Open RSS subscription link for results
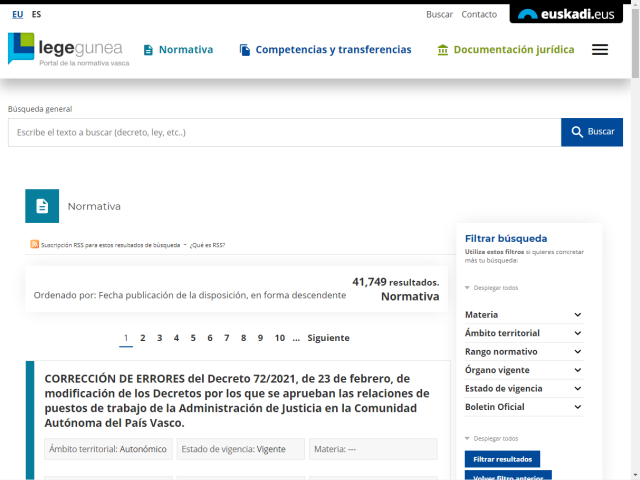This screenshot has height=480, width=640. (110, 245)
